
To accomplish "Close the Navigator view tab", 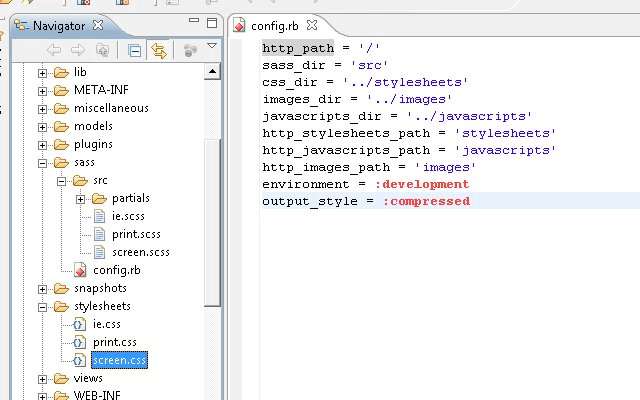I will pos(98,25).
